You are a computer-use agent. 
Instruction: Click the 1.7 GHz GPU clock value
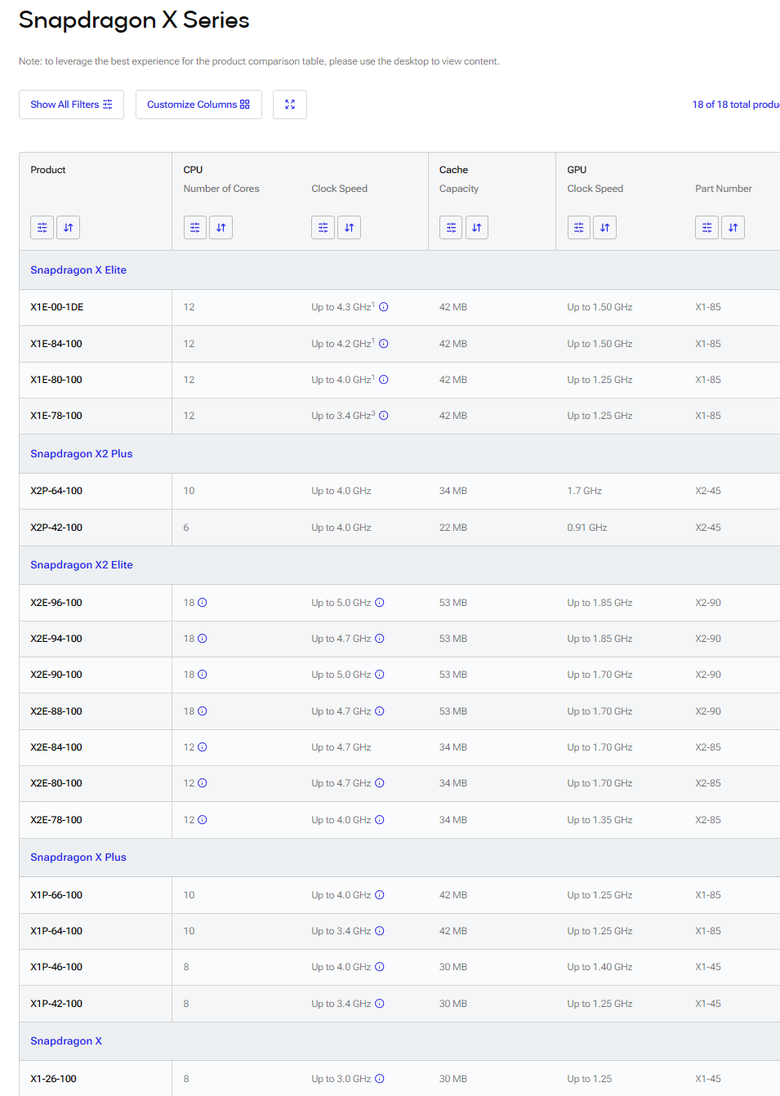(584, 491)
